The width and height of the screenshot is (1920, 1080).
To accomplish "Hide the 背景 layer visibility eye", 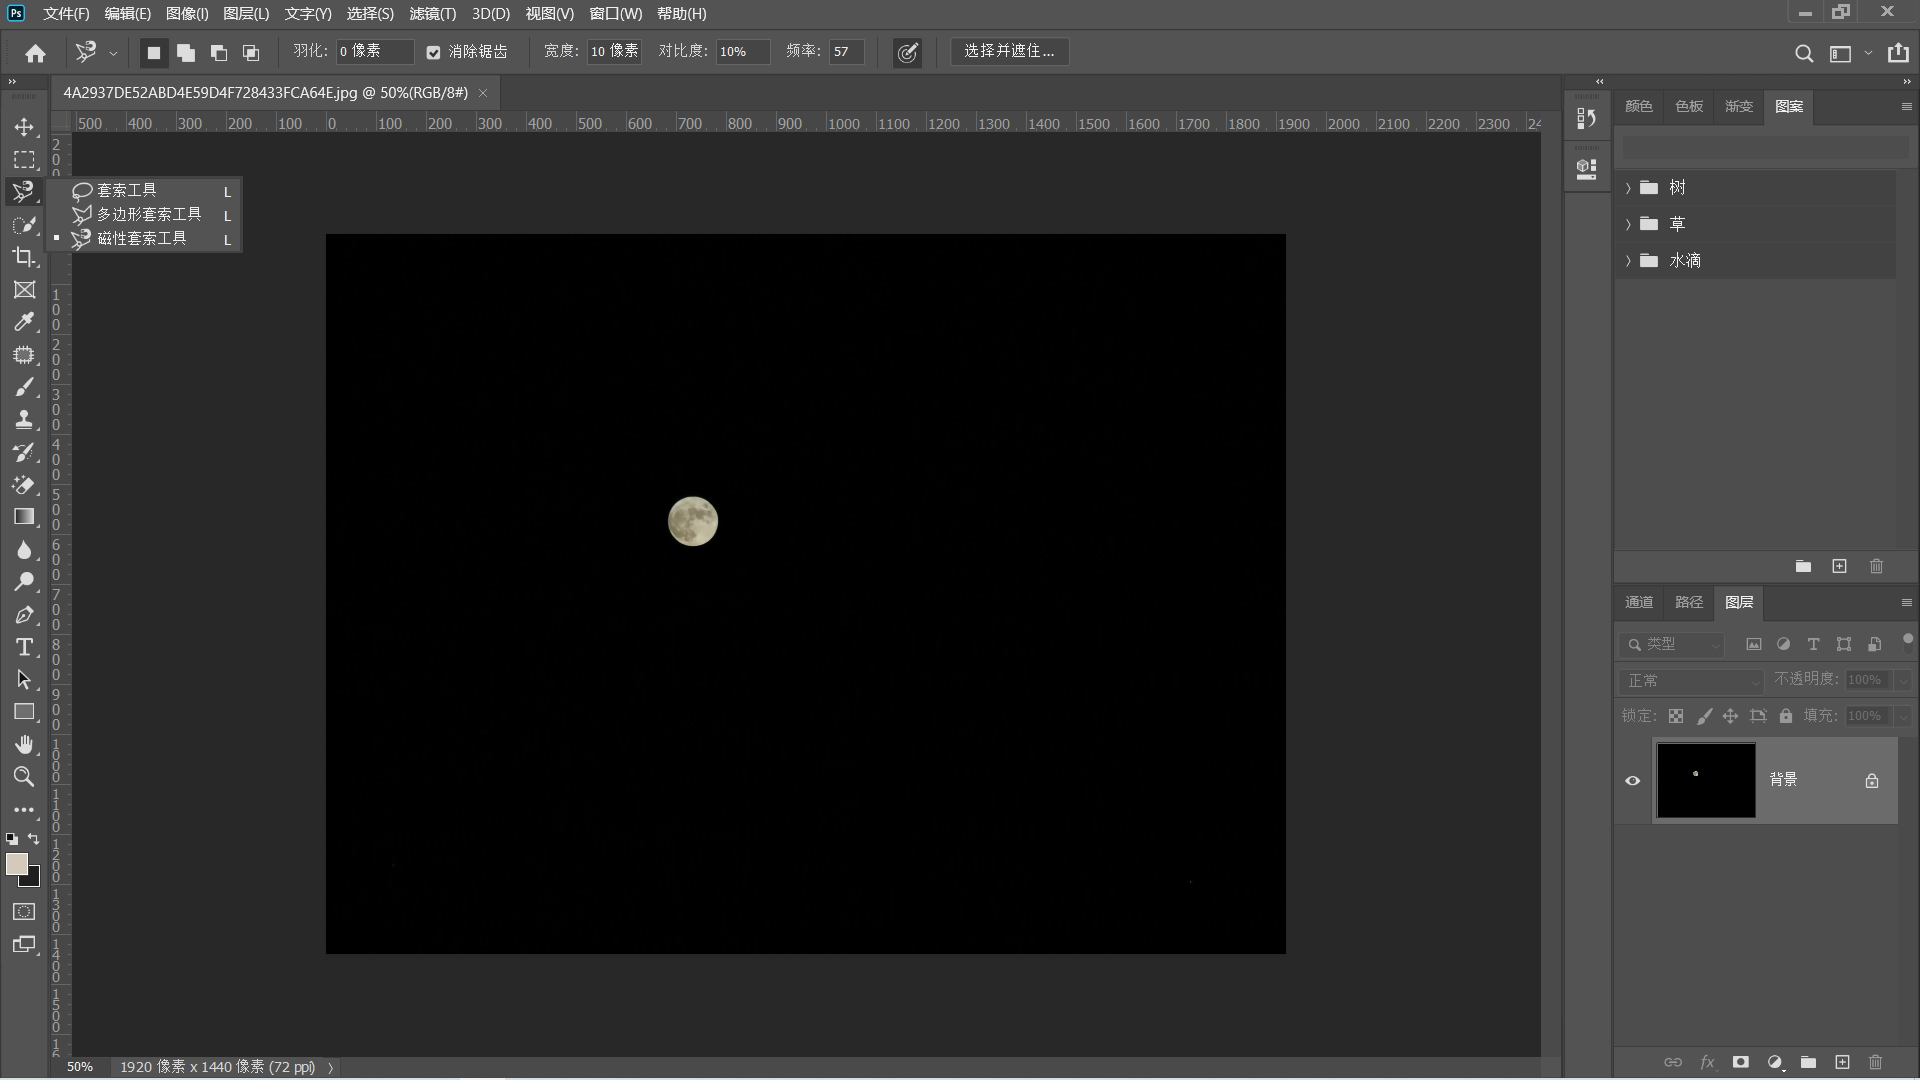I will point(1633,781).
